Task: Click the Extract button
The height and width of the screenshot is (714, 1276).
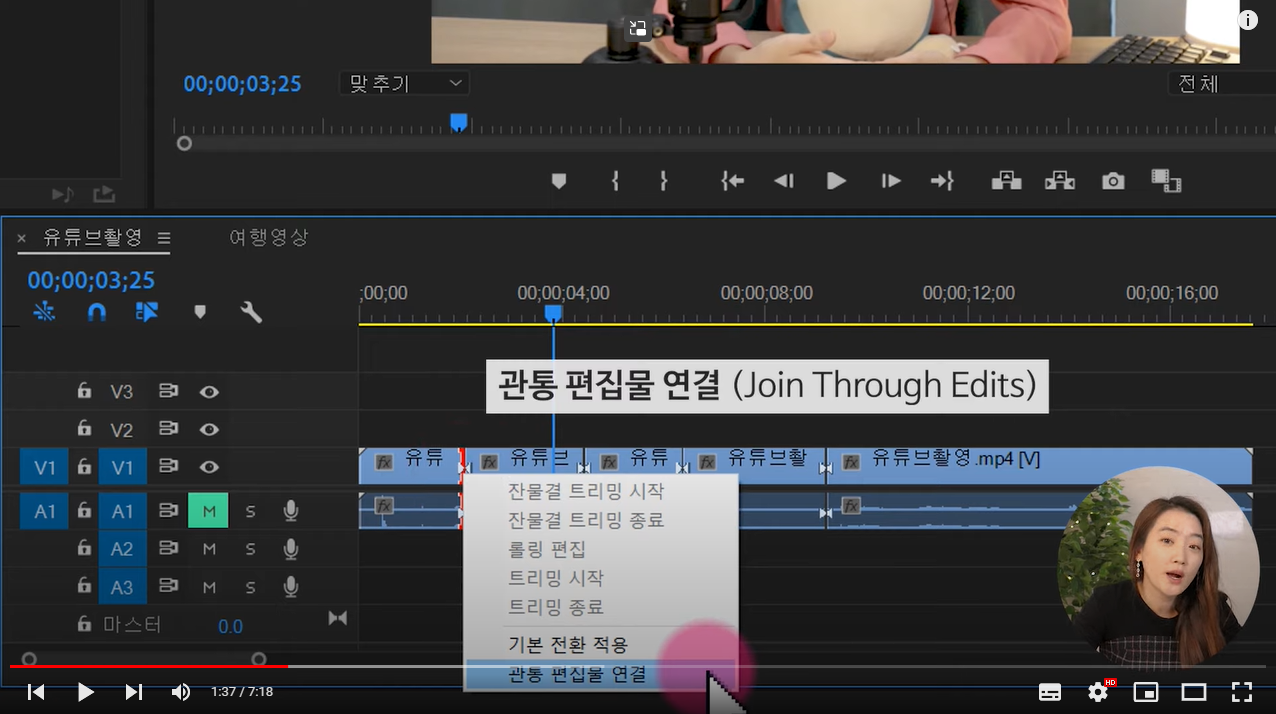Action: 1060,181
